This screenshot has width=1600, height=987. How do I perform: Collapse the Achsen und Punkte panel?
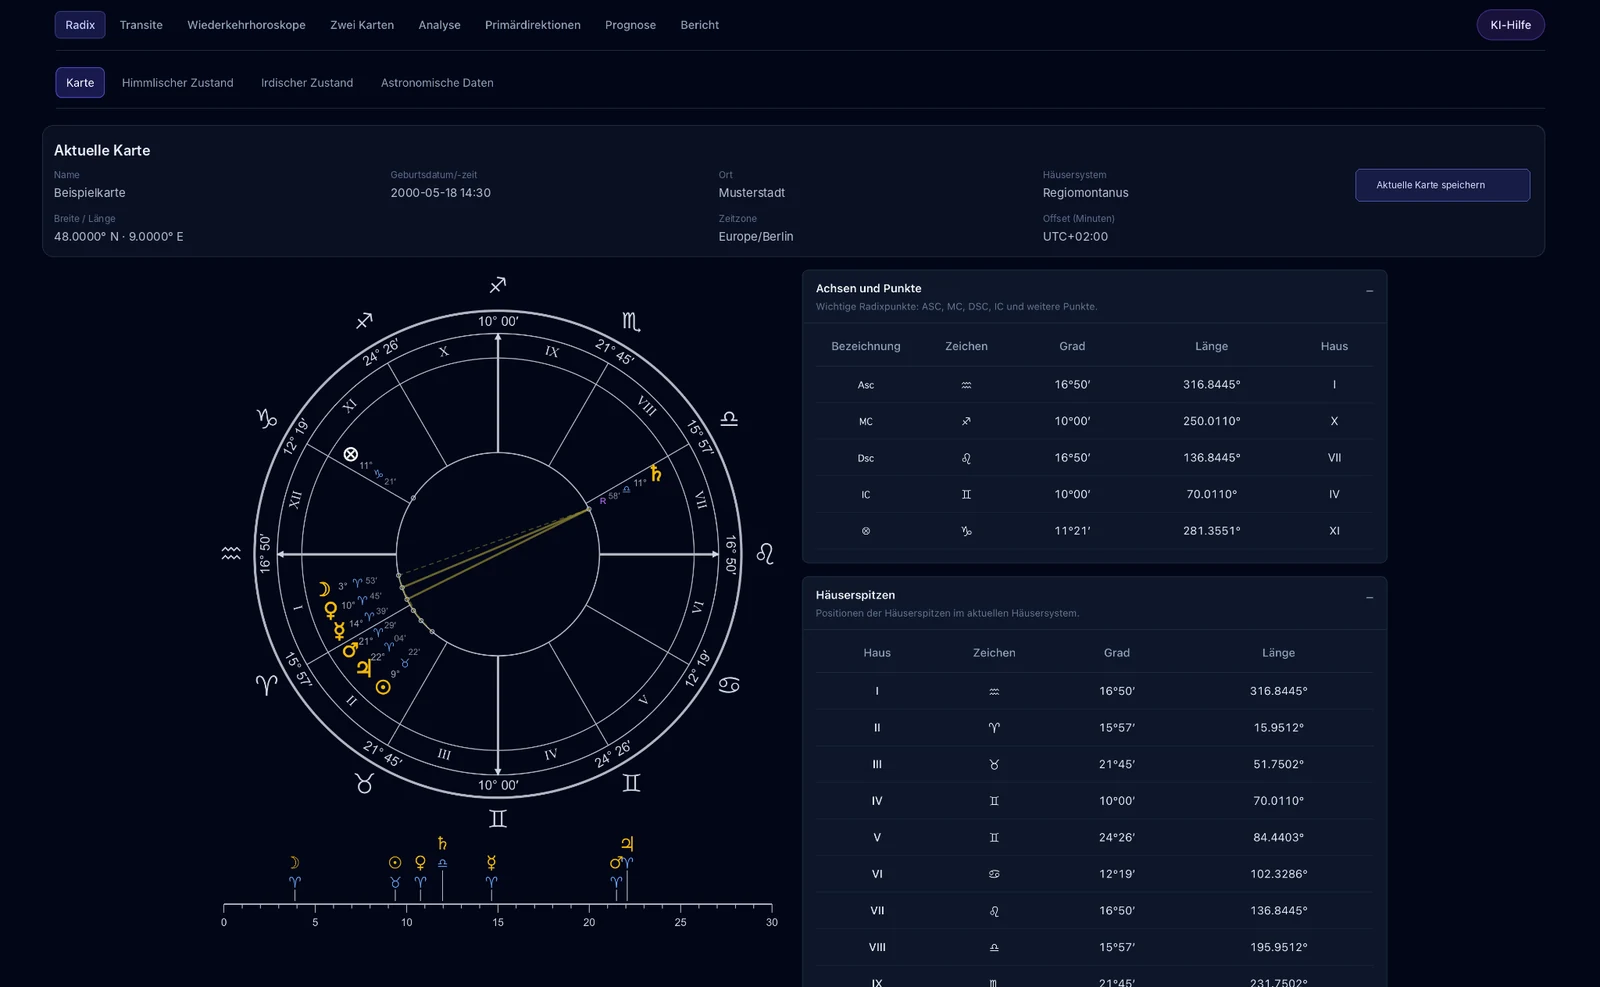tap(1369, 291)
